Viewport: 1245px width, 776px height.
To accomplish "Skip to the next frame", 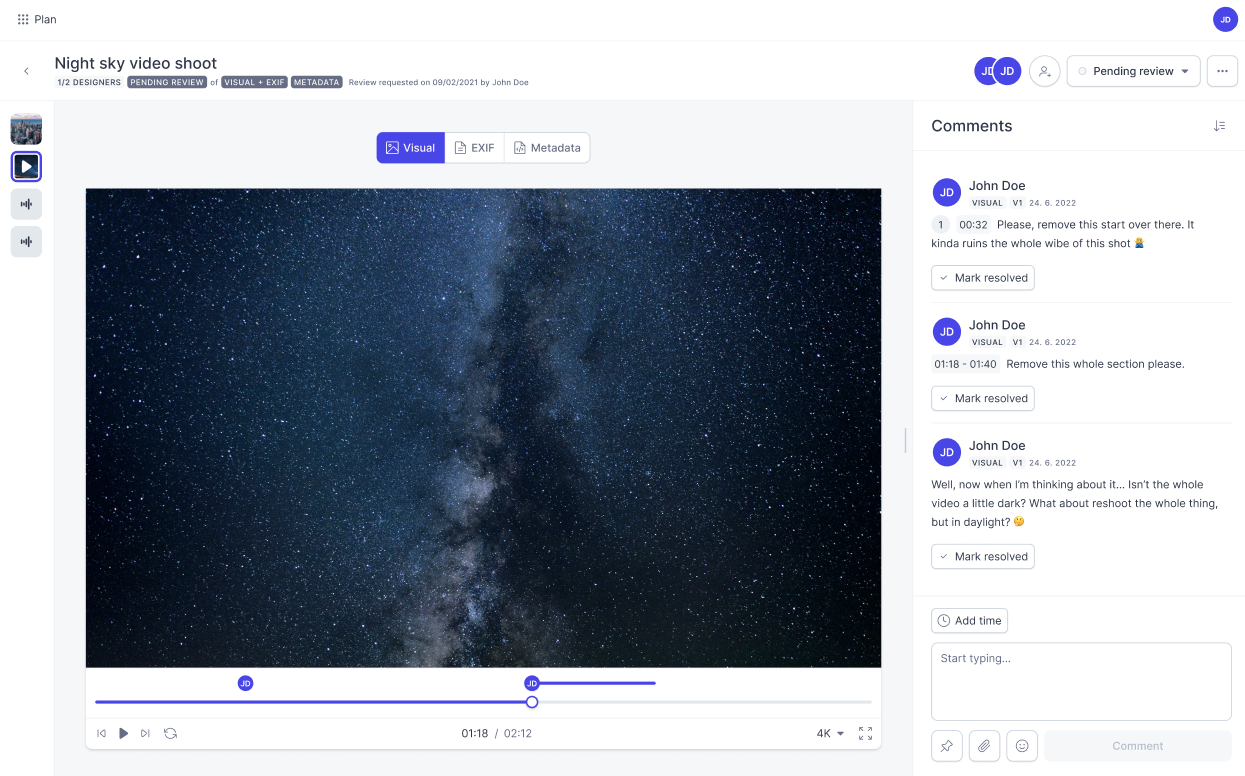I will 145,733.
